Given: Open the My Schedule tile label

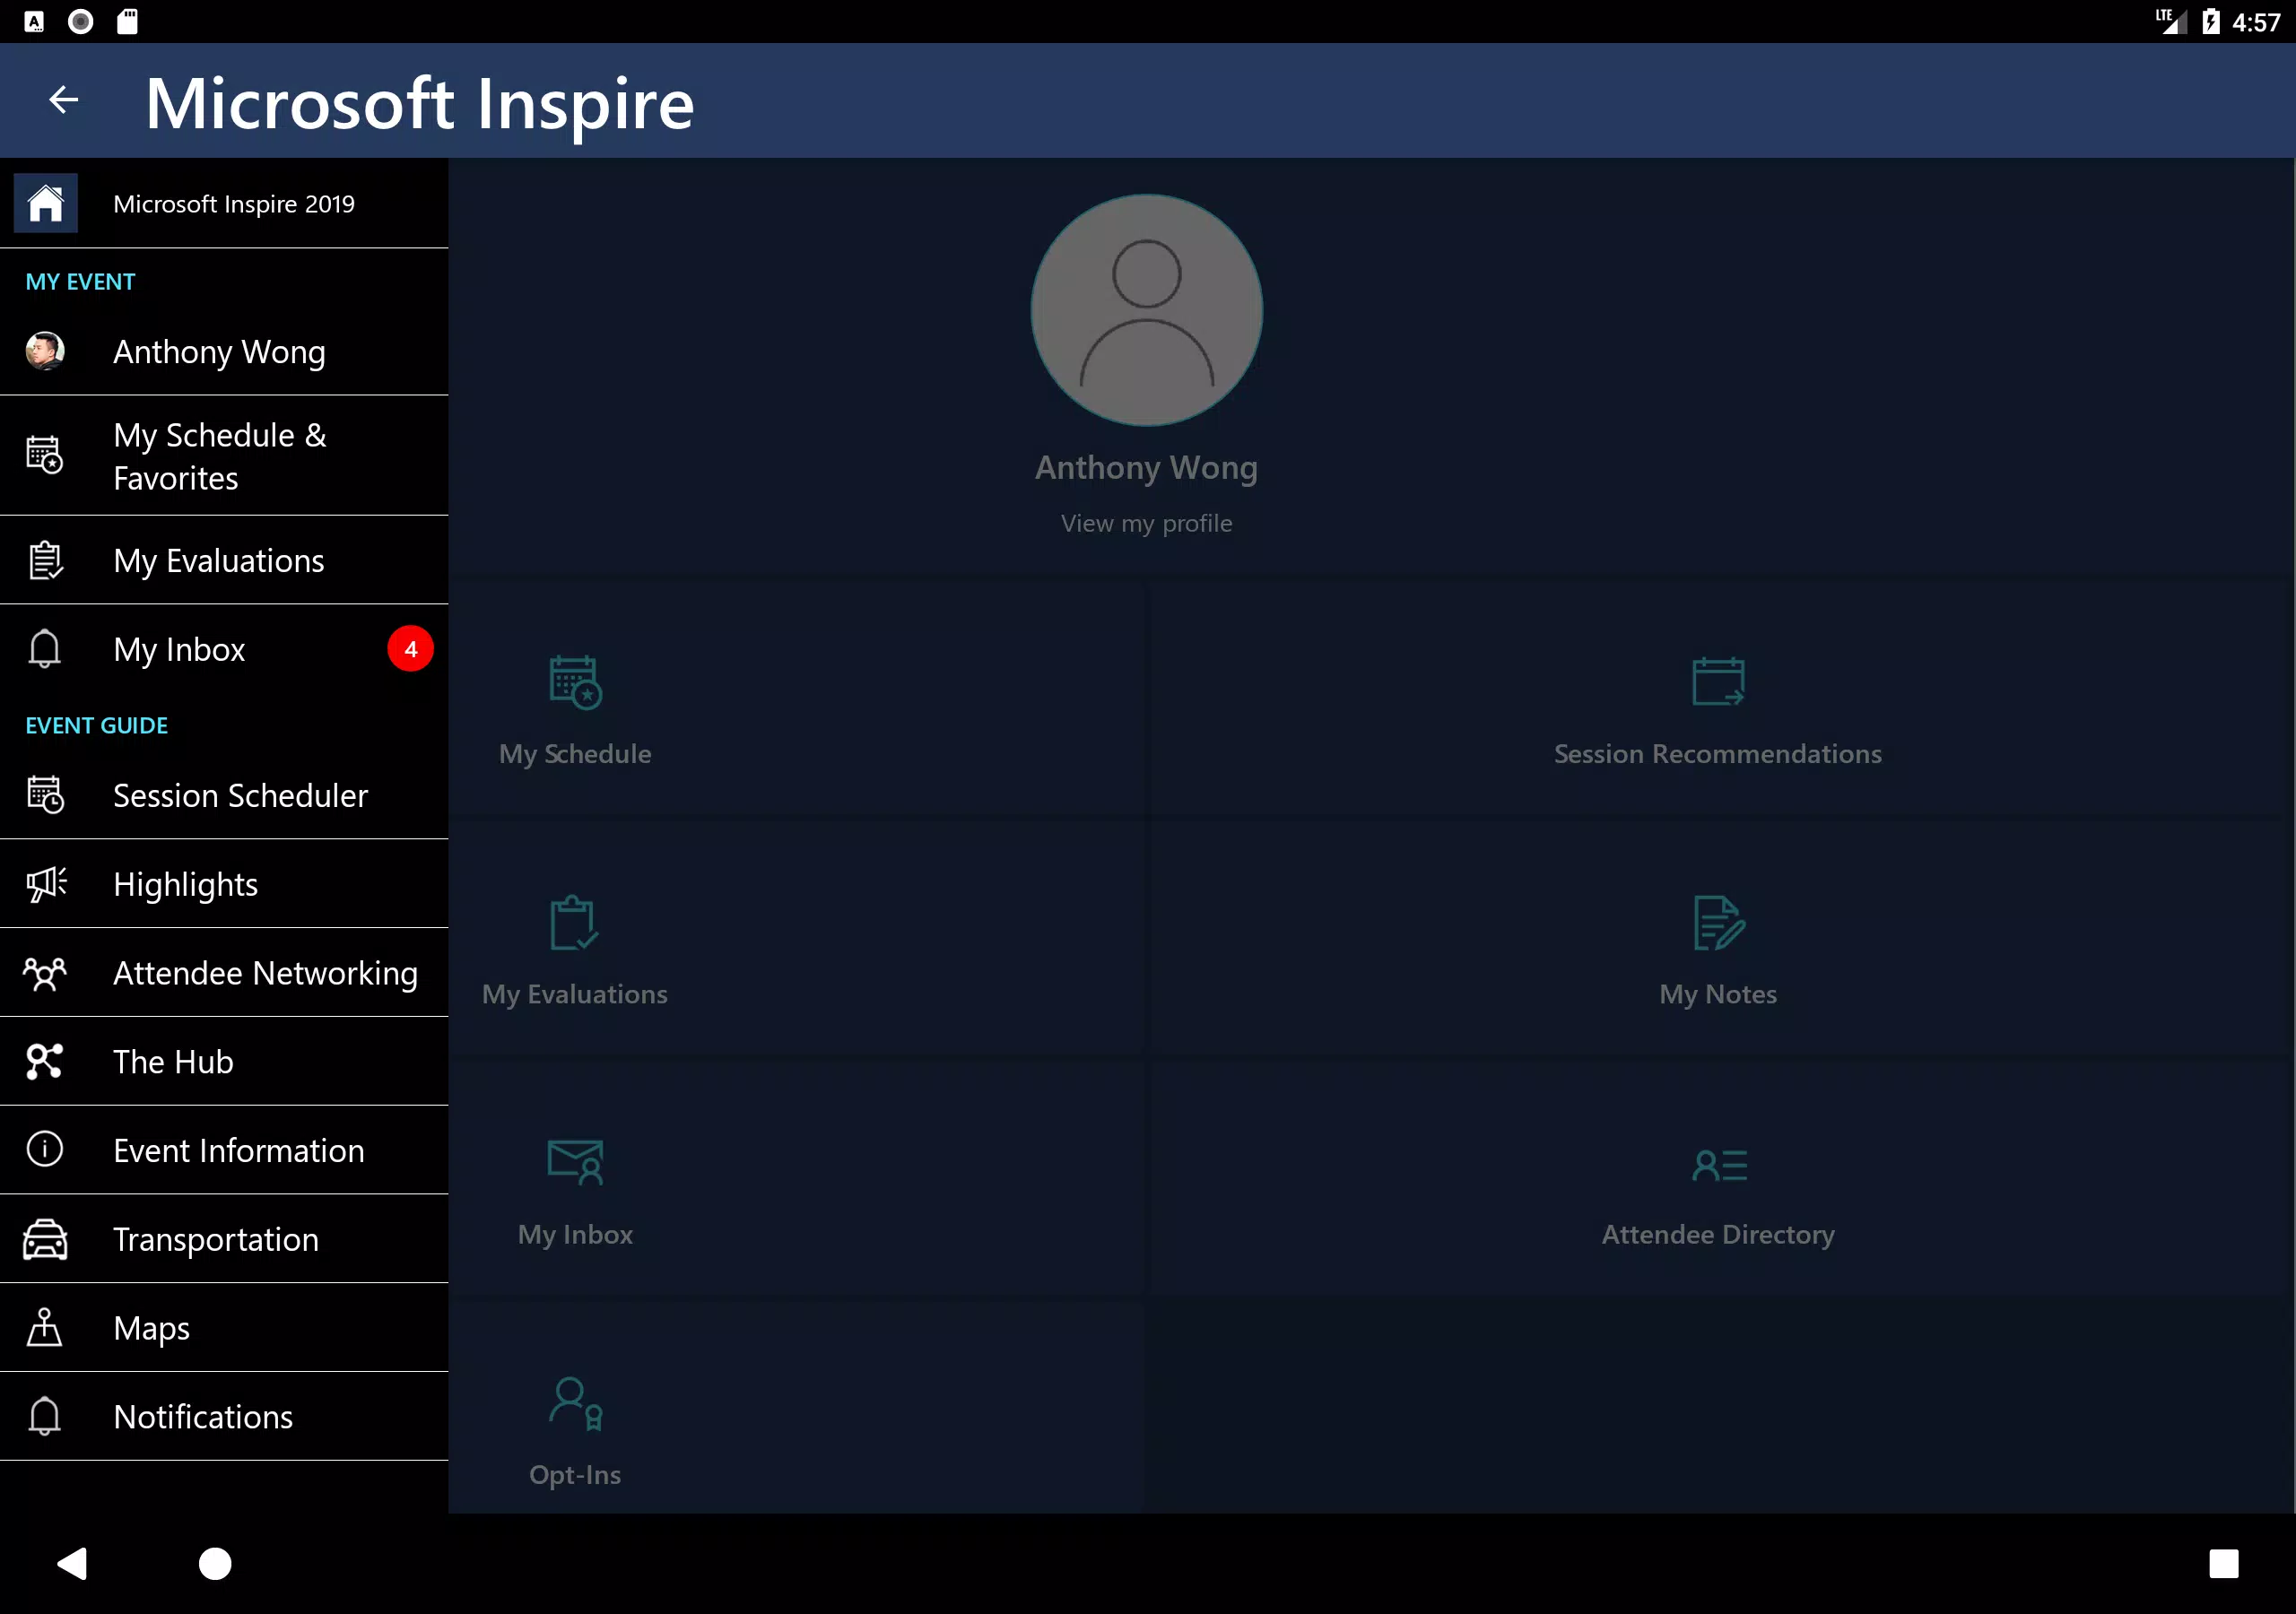Looking at the screenshot, I should 575,754.
